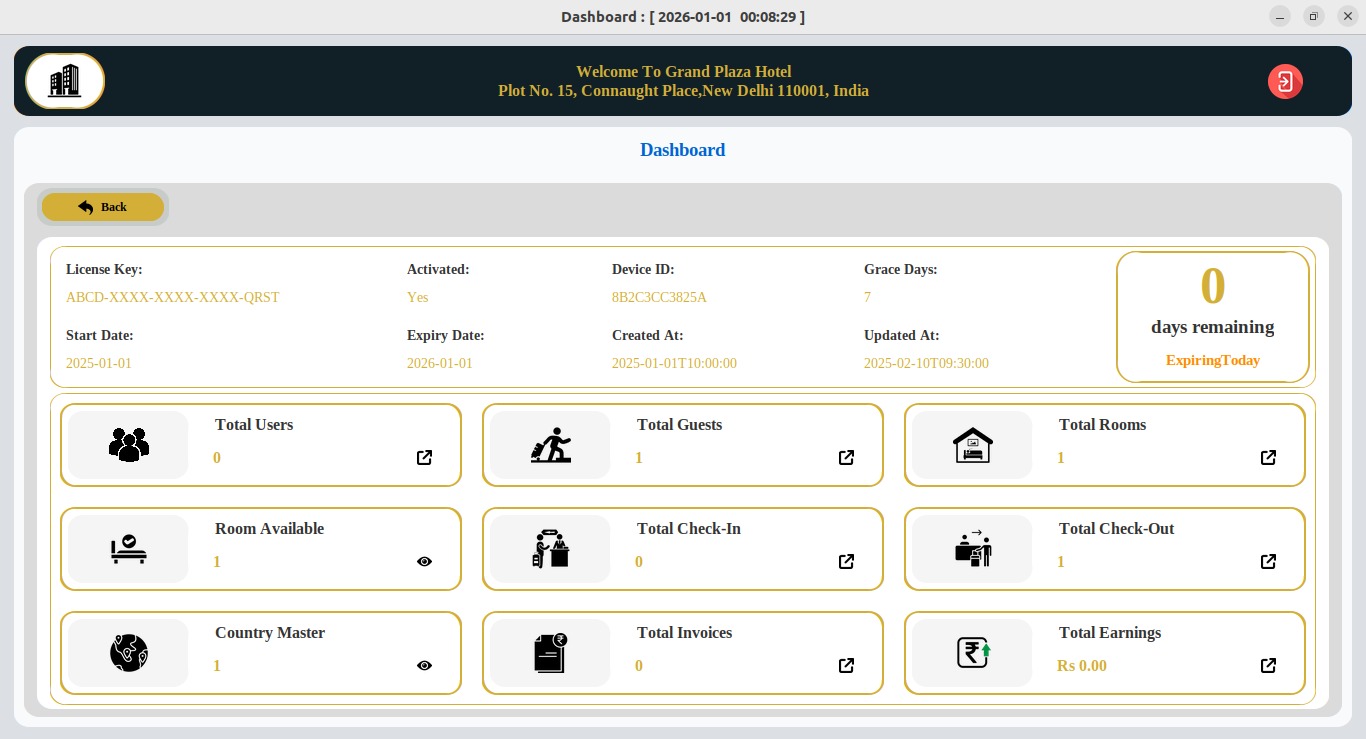
Task: Open Total Guests external link icon
Action: click(846, 458)
